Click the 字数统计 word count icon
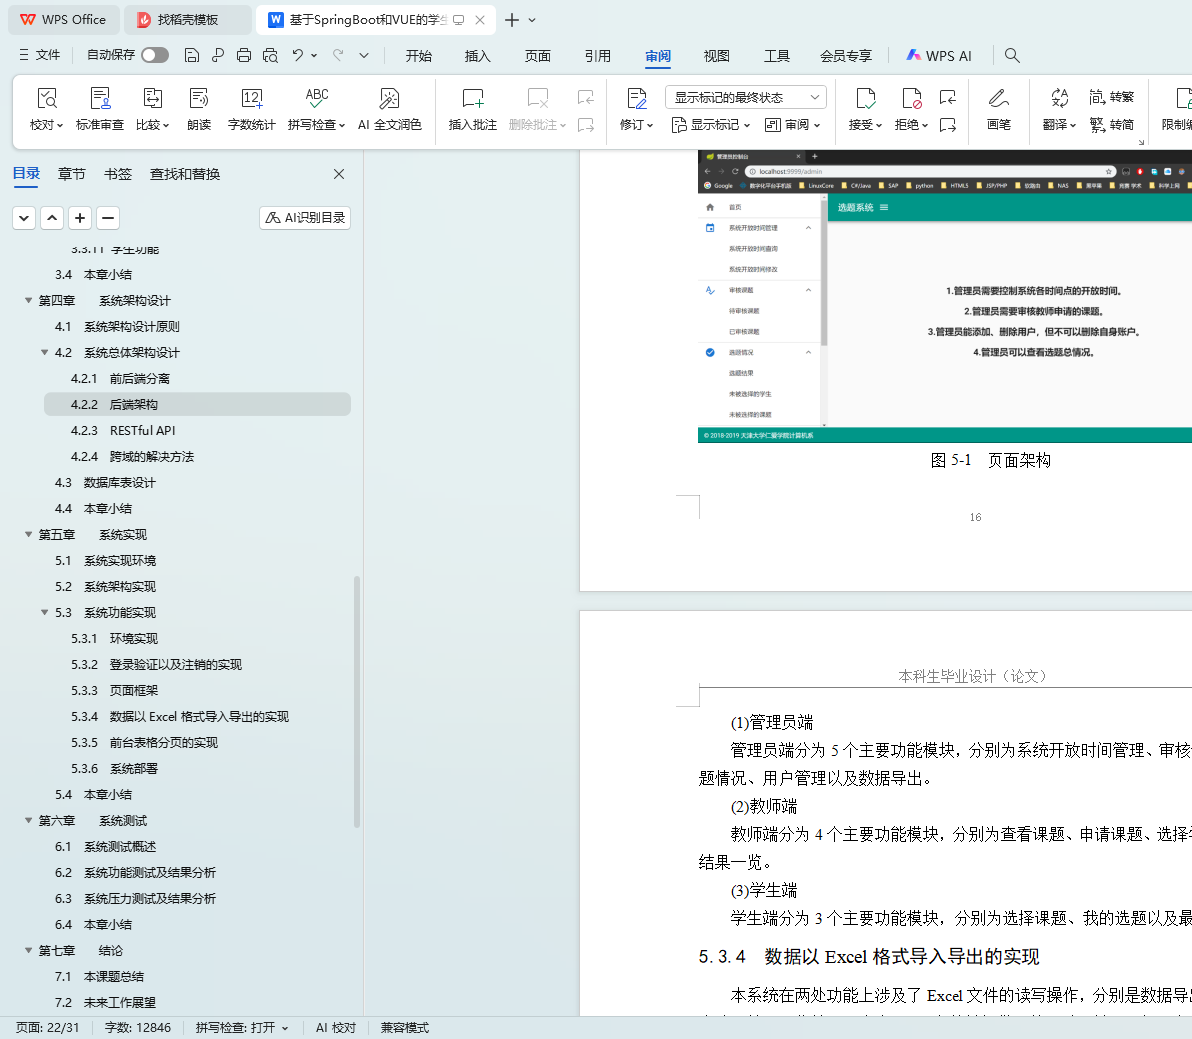 [x=251, y=99]
